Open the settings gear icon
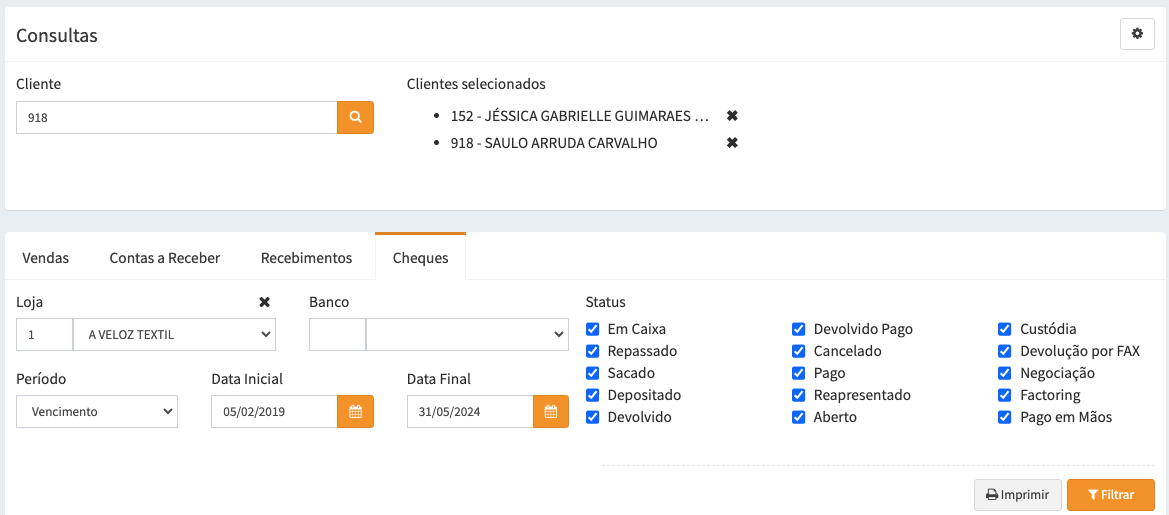Screen dimensions: 1169x515 click(1137, 34)
